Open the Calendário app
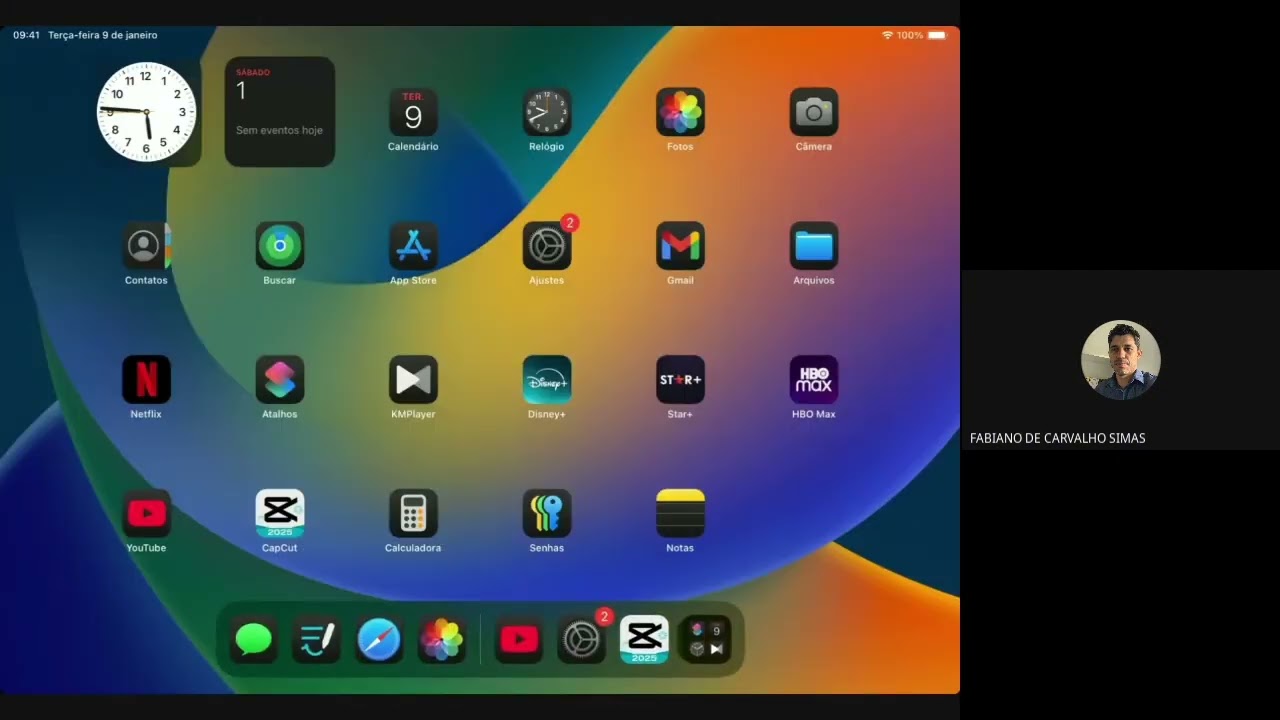The width and height of the screenshot is (1280, 720). (x=413, y=112)
